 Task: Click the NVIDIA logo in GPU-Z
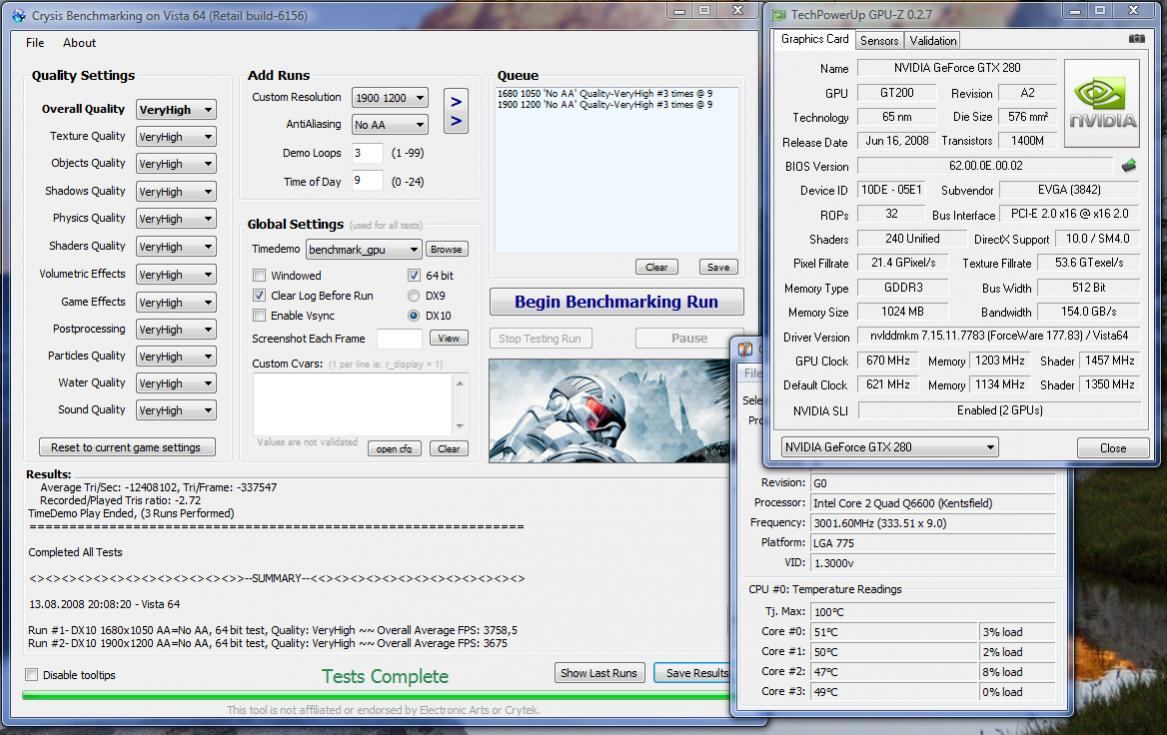1102,104
